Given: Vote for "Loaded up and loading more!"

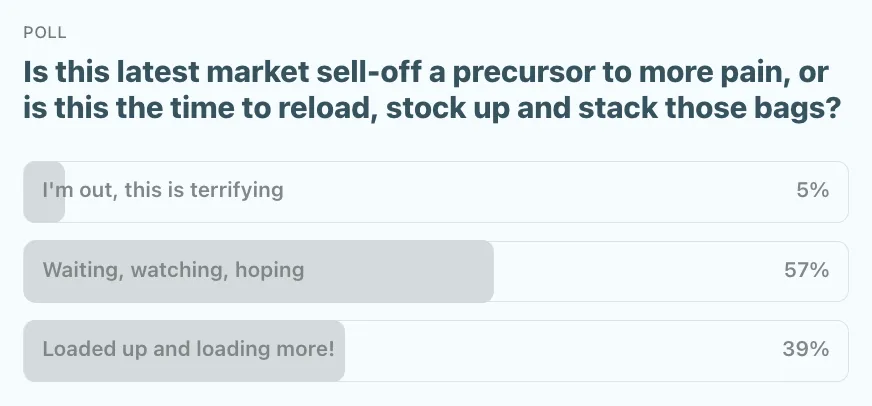Looking at the screenshot, I should pos(188,350).
